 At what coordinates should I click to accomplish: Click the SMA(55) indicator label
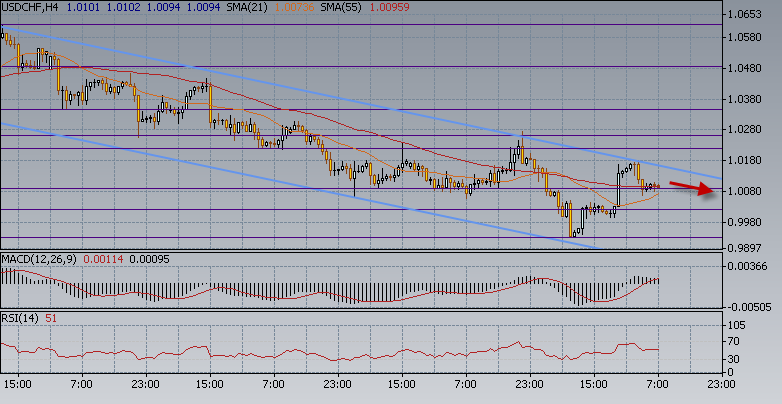pos(341,7)
